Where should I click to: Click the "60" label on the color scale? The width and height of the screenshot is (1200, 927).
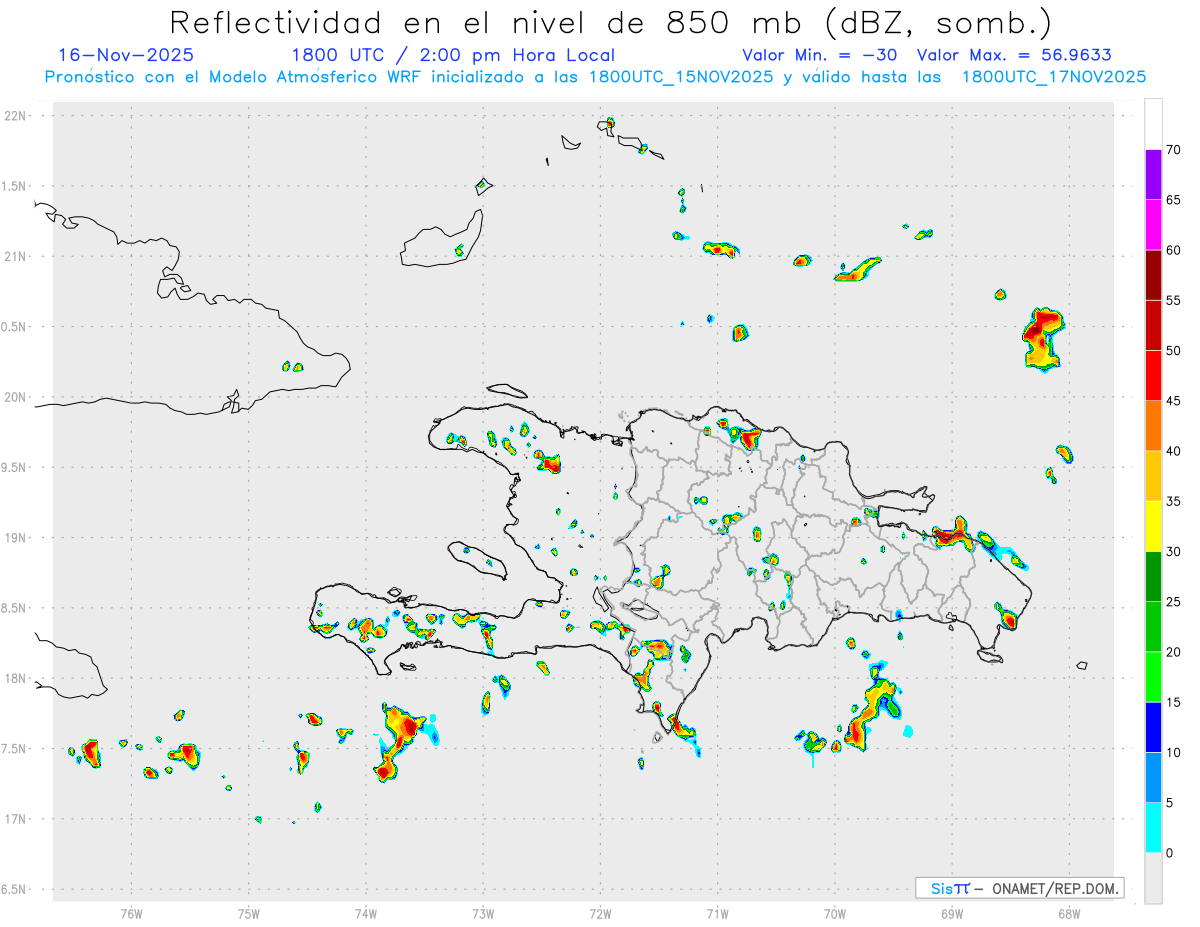pos(1174,250)
